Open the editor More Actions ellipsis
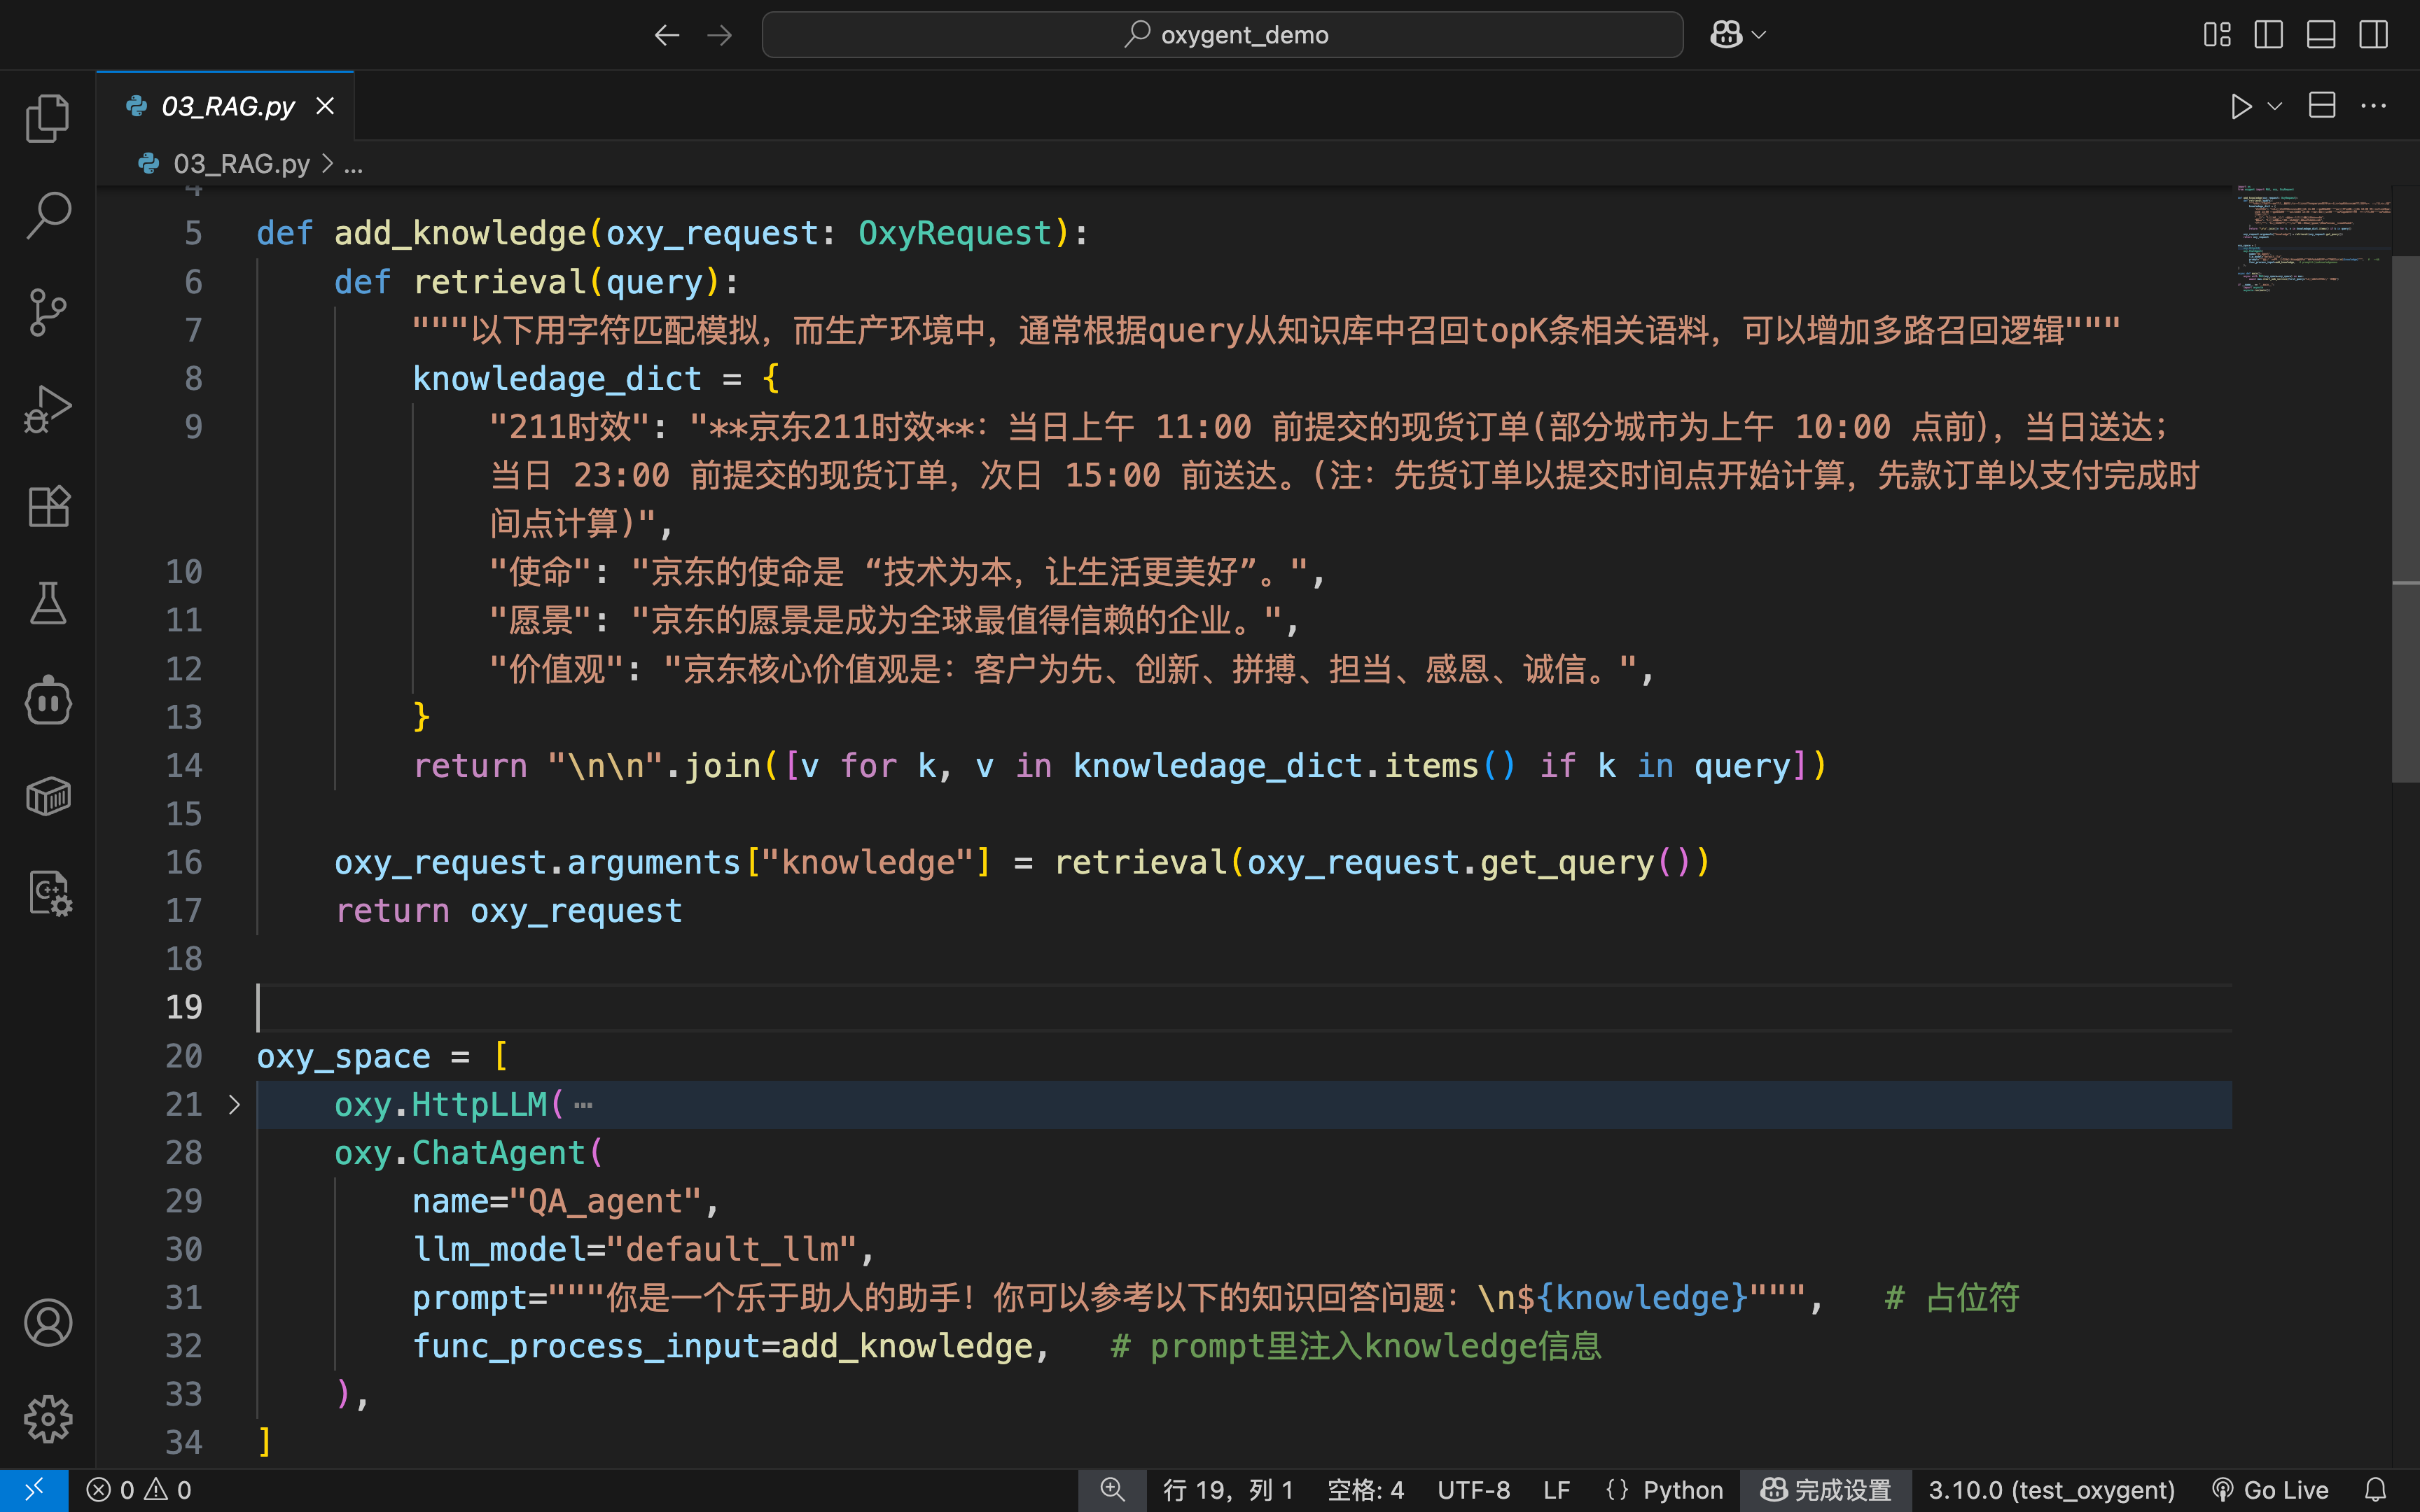Image resolution: width=2420 pixels, height=1512 pixels. pyautogui.click(x=2373, y=105)
